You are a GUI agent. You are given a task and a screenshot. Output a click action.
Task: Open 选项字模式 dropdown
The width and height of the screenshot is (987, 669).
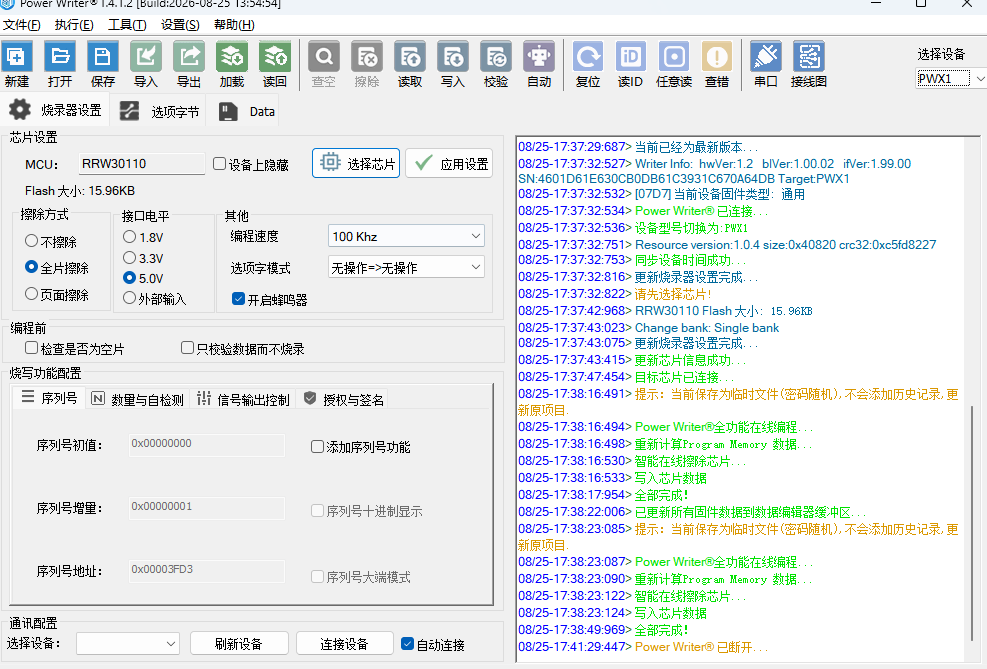pyautogui.click(x=406, y=267)
